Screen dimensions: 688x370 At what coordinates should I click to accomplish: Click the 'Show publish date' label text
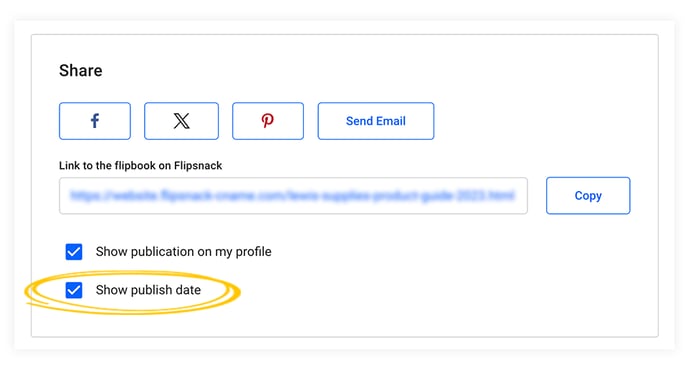tap(148, 290)
